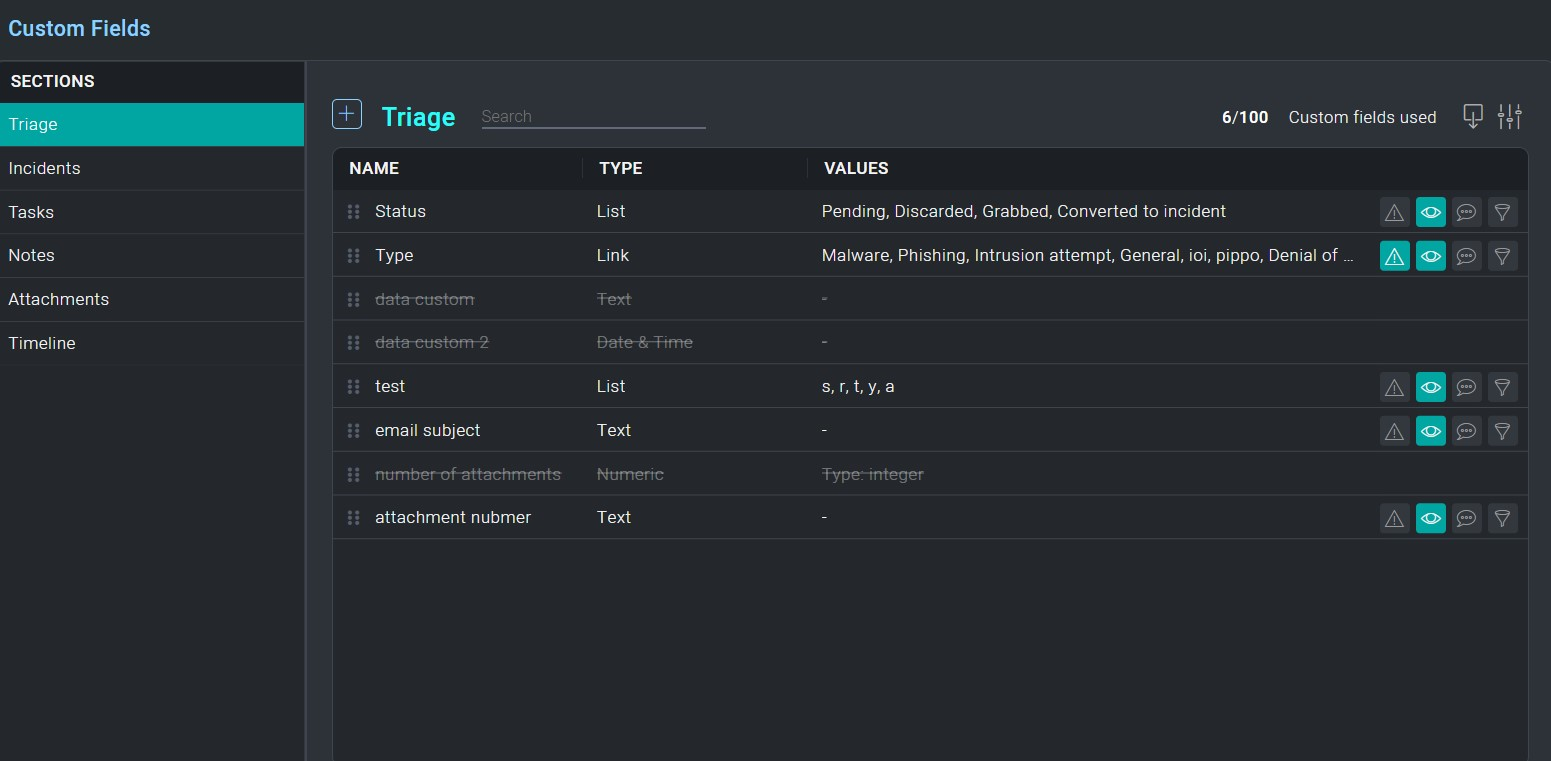Open the Notes section
1551x761 pixels.
(x=31, y=255)
